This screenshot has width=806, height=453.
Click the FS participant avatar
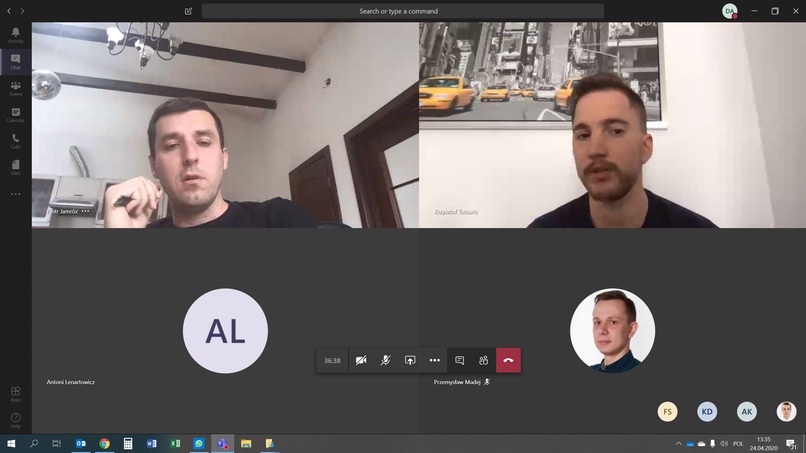pos(667,411)
